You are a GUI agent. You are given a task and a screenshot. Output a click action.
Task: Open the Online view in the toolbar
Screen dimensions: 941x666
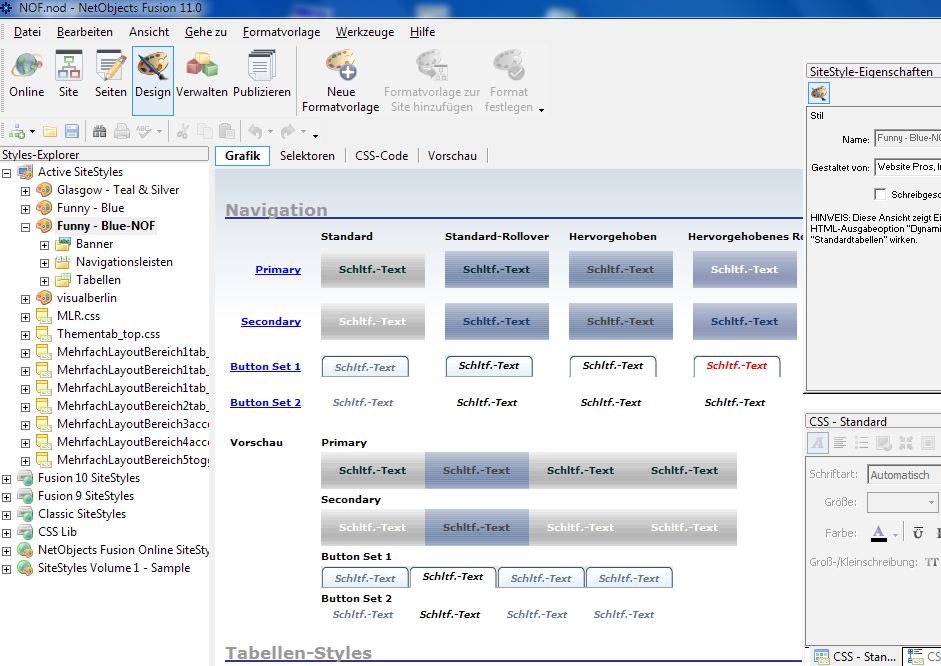point(27,75)
